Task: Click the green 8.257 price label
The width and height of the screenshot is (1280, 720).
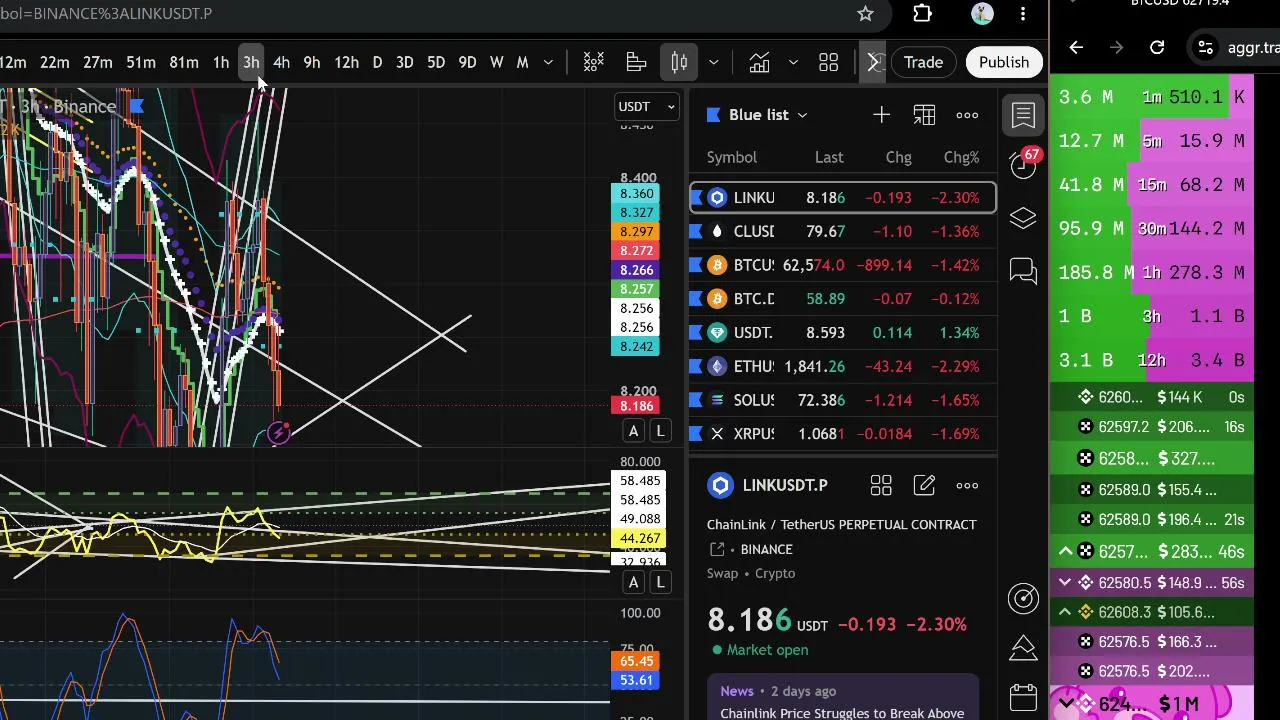Action: coord(637,290)
